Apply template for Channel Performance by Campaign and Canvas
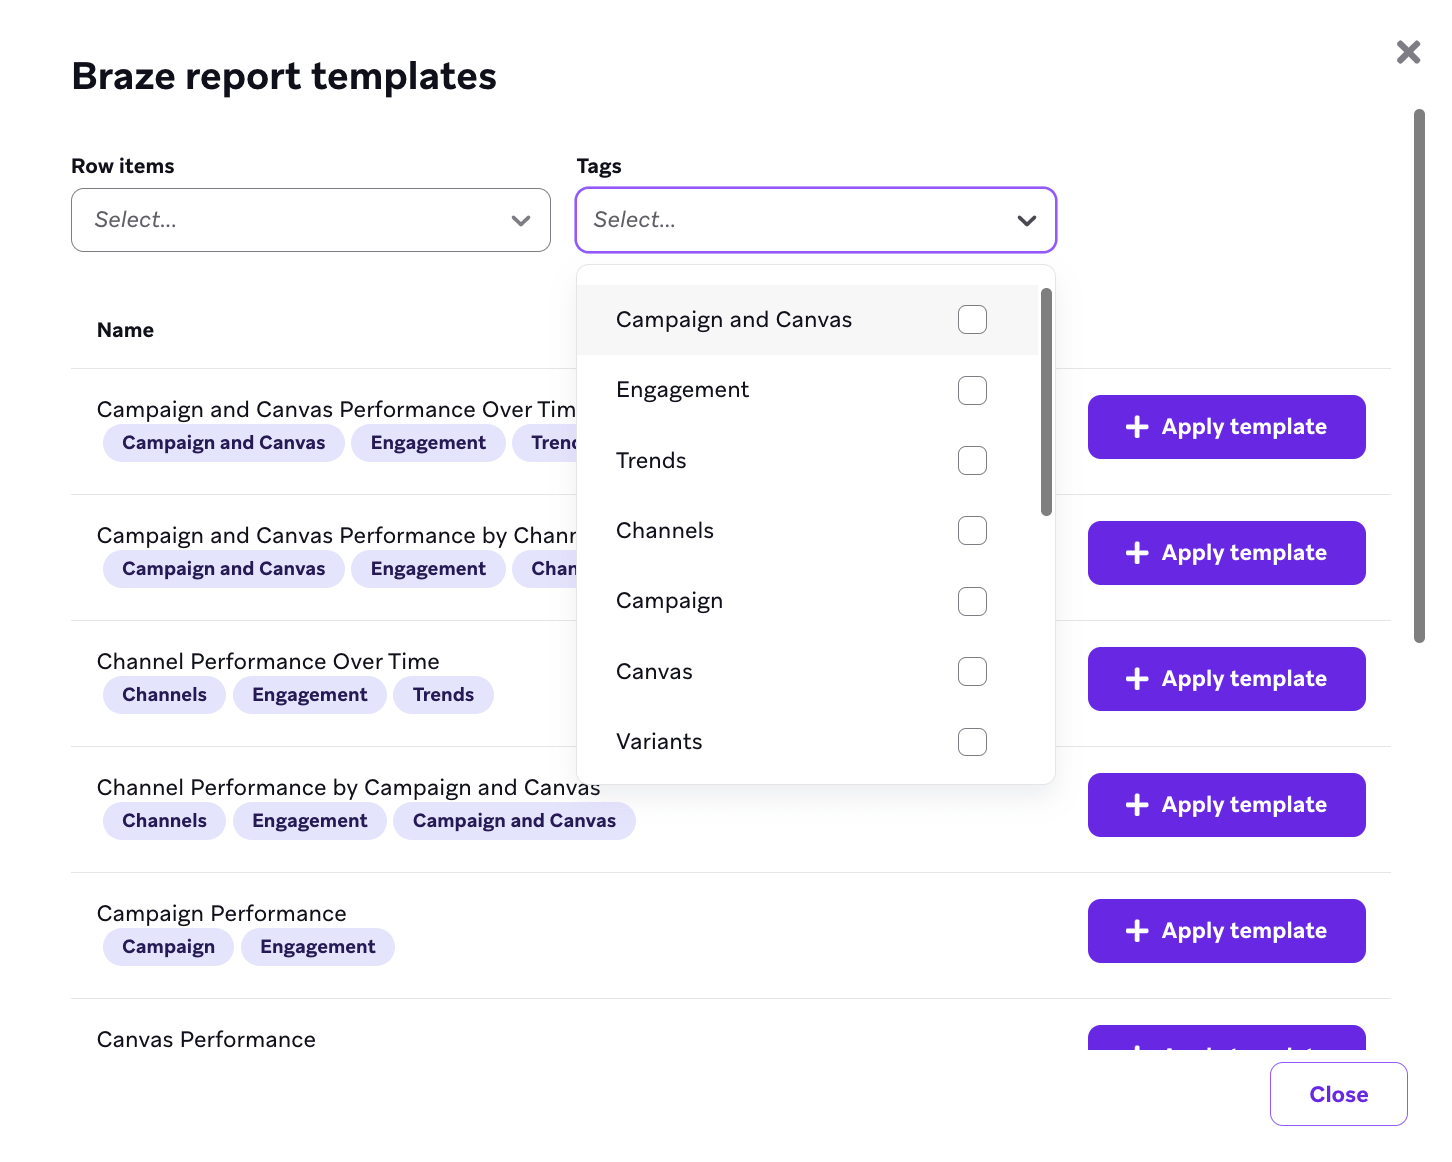Screen dimensions: 1452x1162 [x=1227, y=805]
